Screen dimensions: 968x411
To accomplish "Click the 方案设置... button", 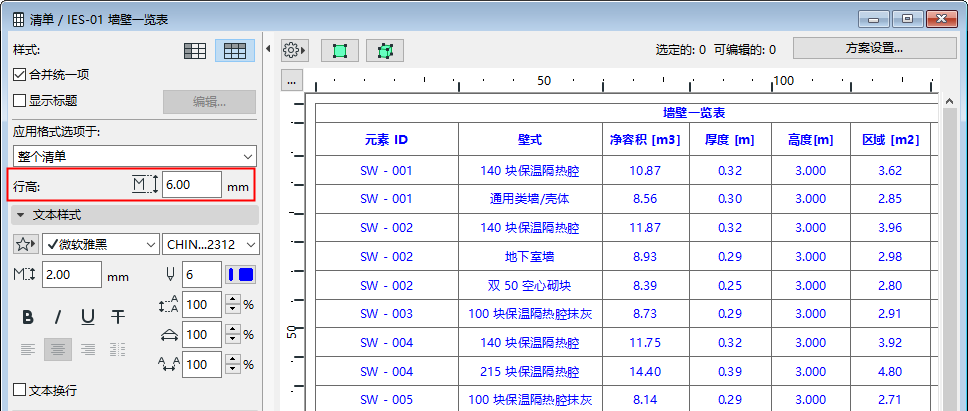I will pos(874,48).
